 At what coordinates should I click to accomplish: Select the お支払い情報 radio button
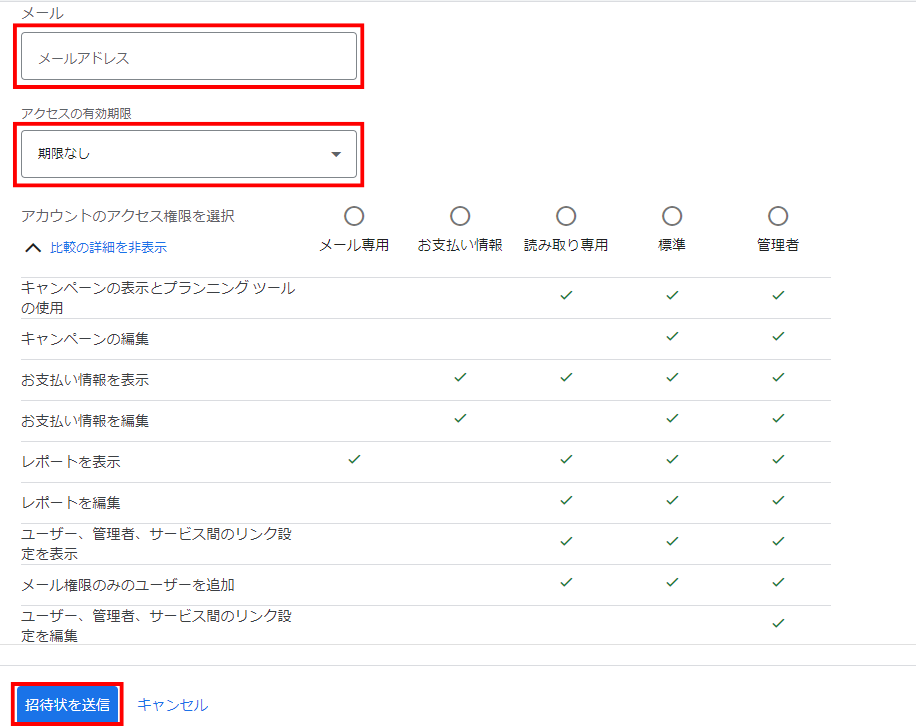(x=460, y=216)
